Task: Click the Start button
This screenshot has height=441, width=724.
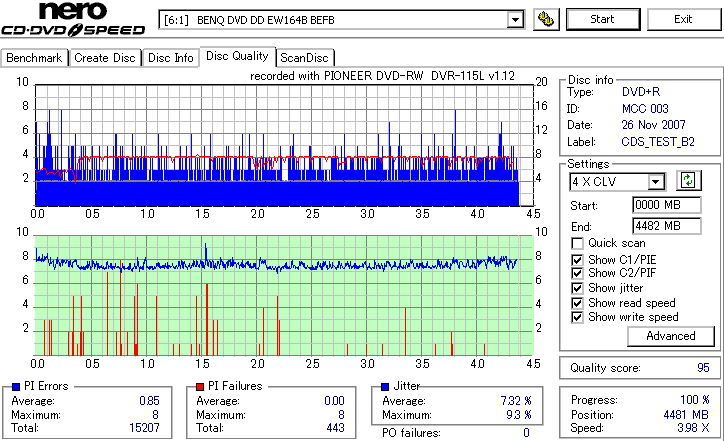Action: tap(603, 19)
